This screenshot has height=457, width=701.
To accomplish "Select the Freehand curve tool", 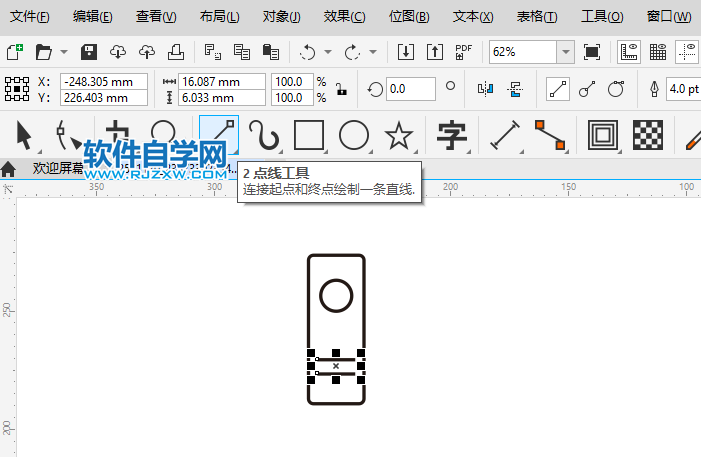I will click(264, 135).
